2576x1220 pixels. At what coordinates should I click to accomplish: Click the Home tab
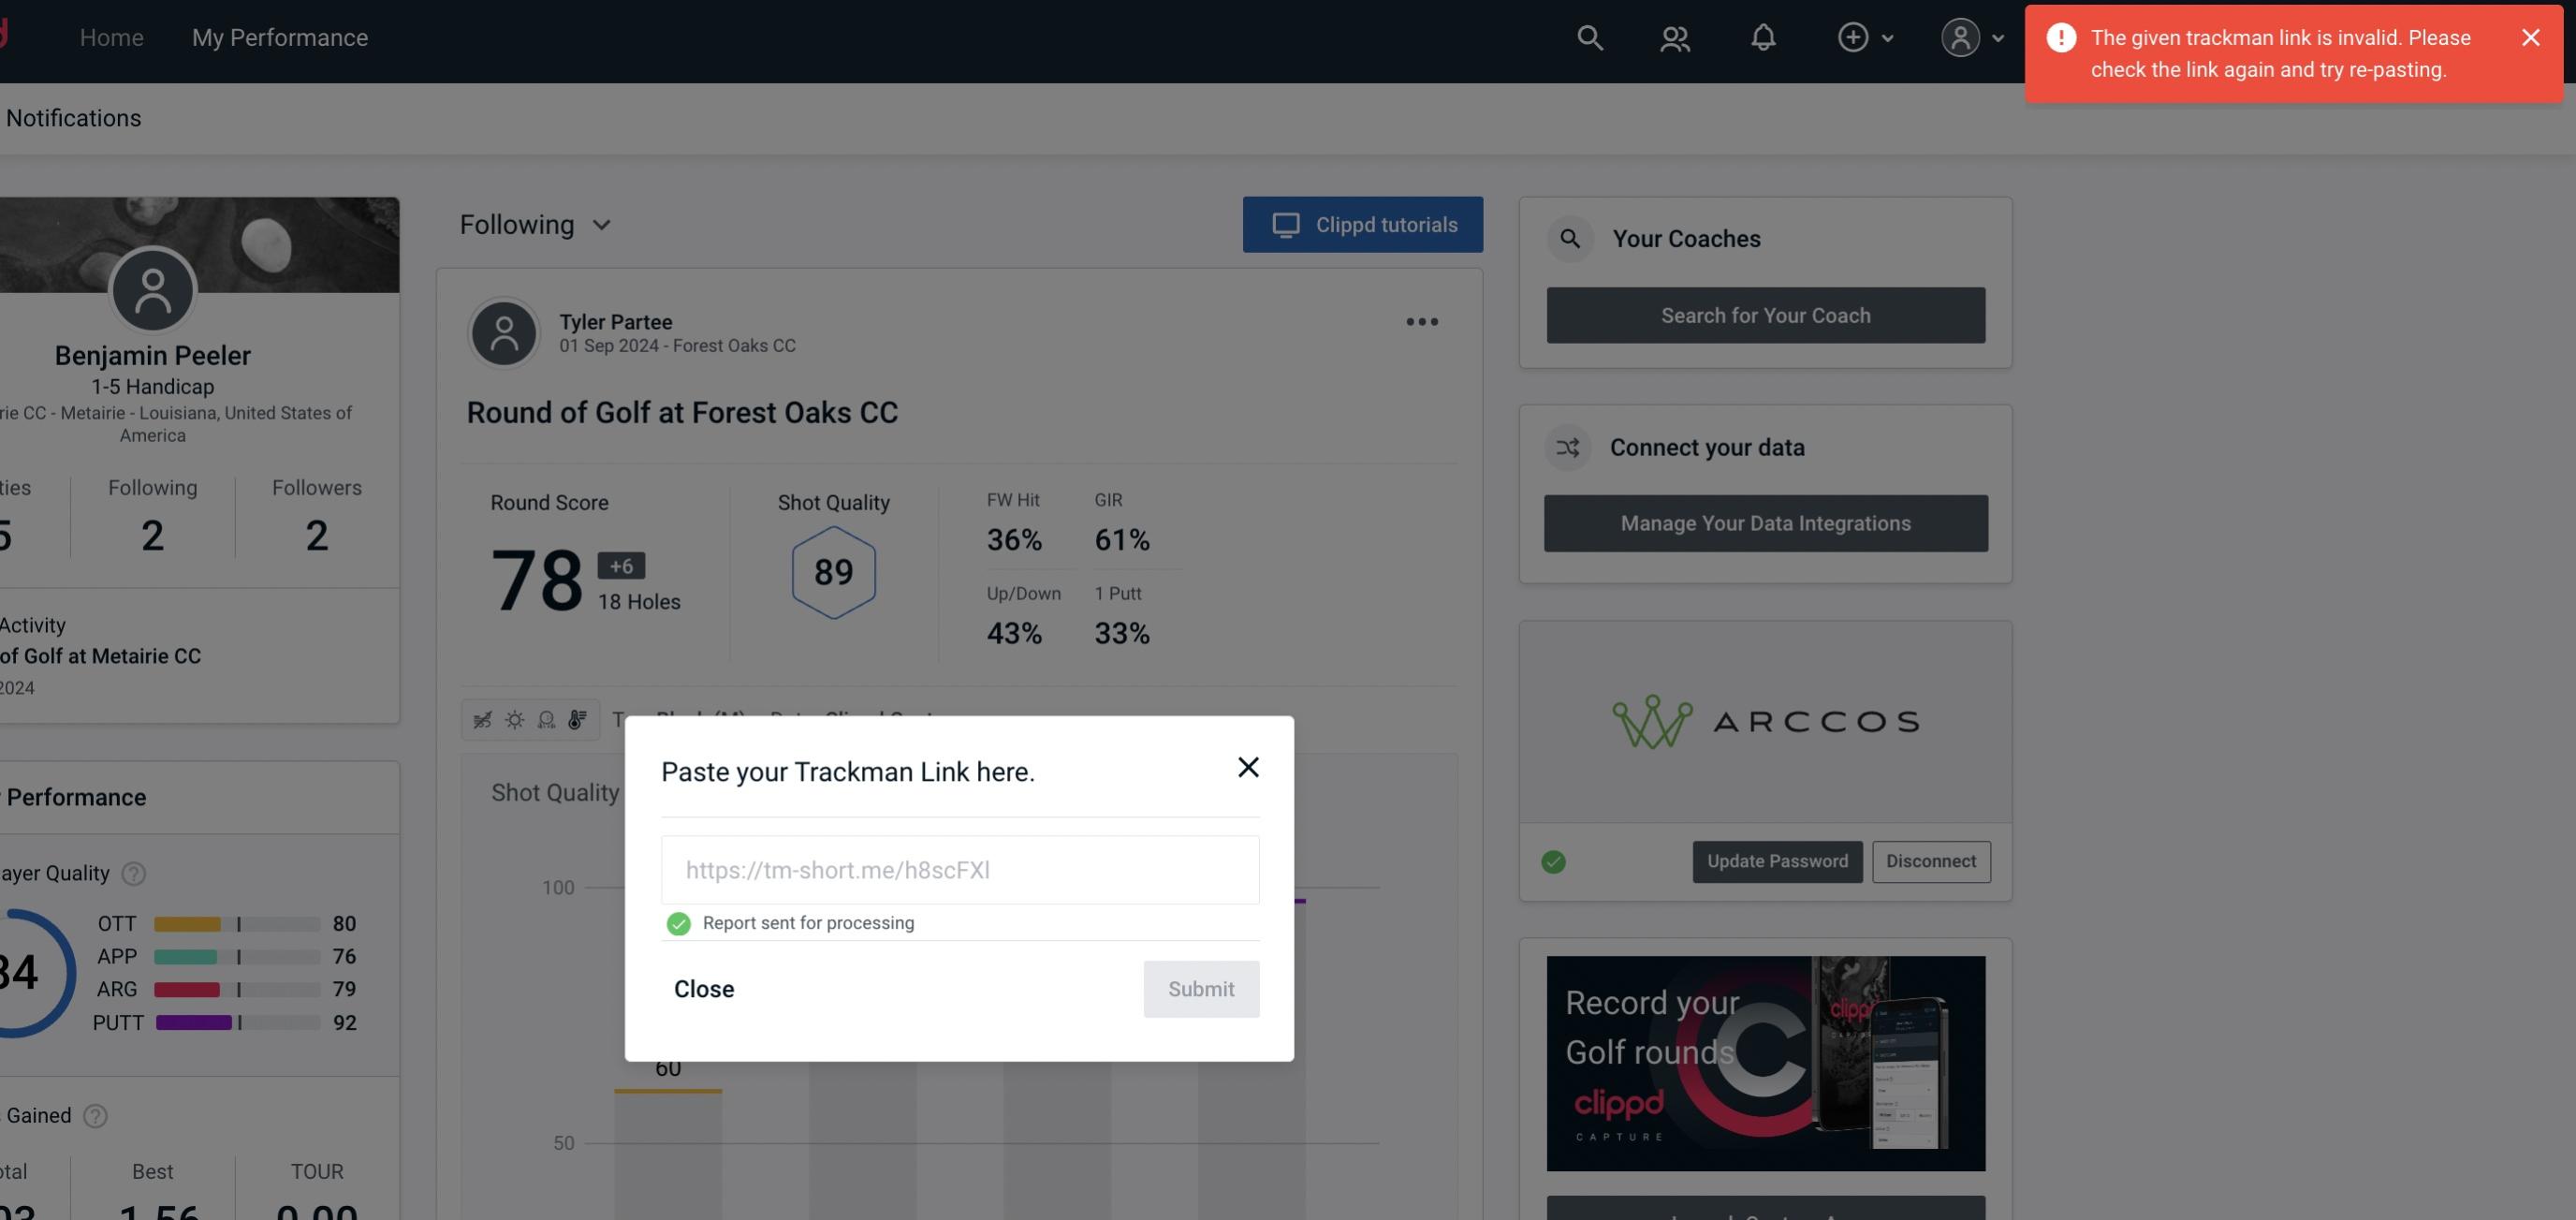pos(111,35)
